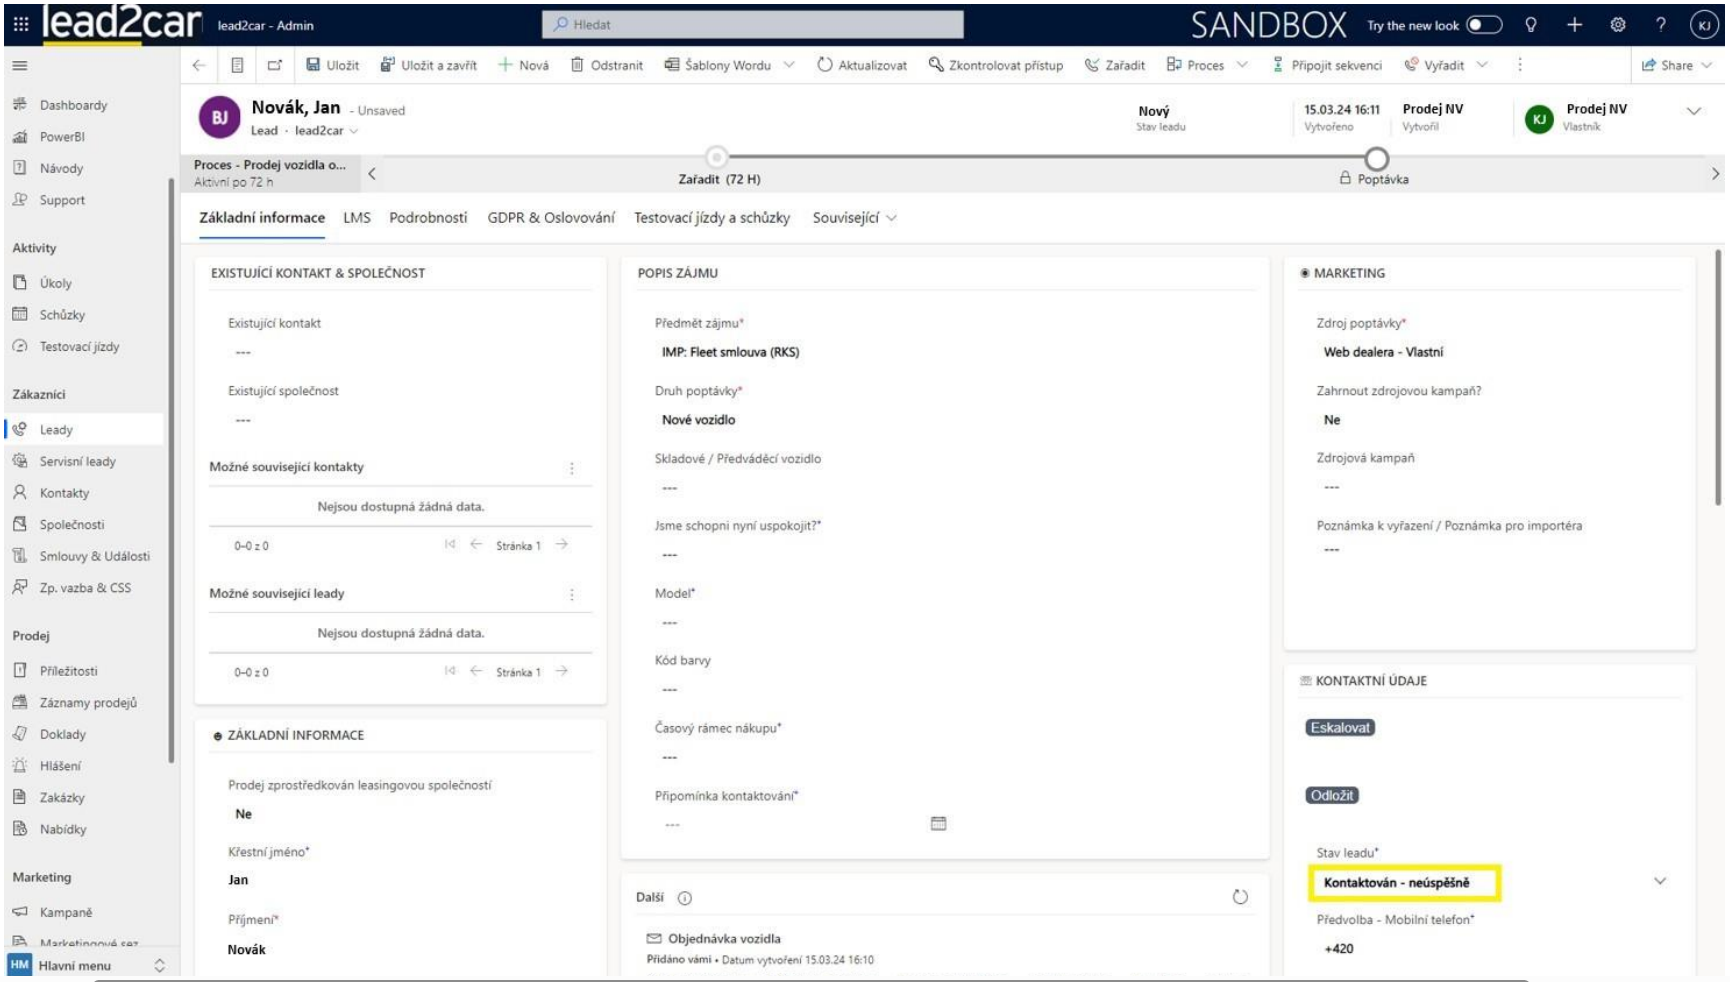
Task: Expand the Stav leadu dropdown
Action: point(1659,882)
